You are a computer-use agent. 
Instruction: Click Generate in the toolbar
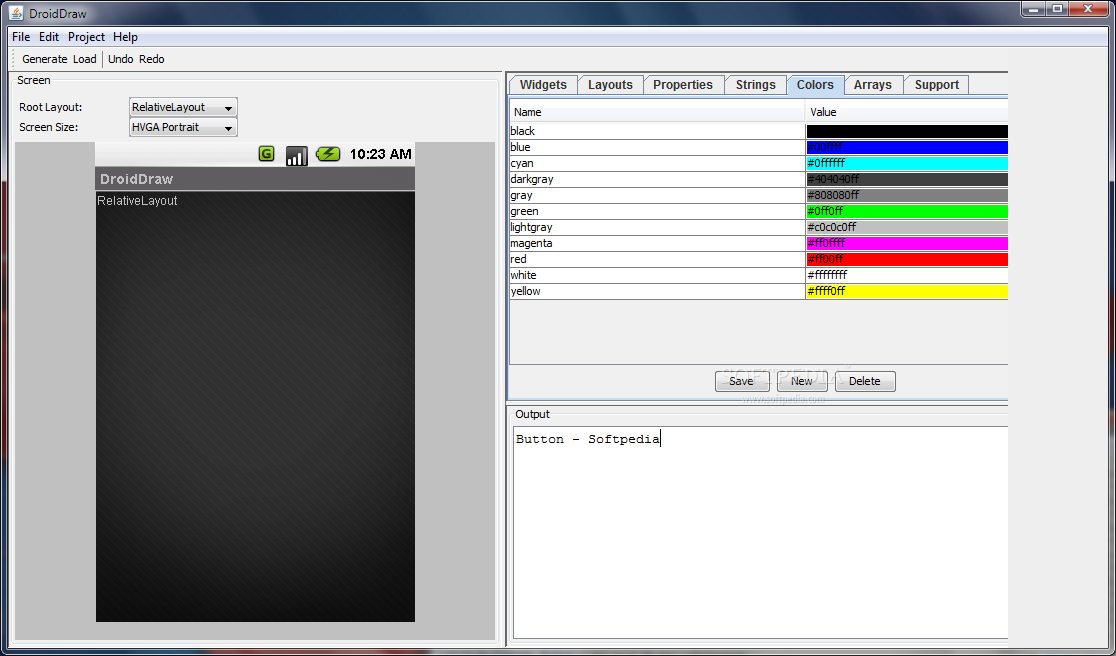pos(45,59)
